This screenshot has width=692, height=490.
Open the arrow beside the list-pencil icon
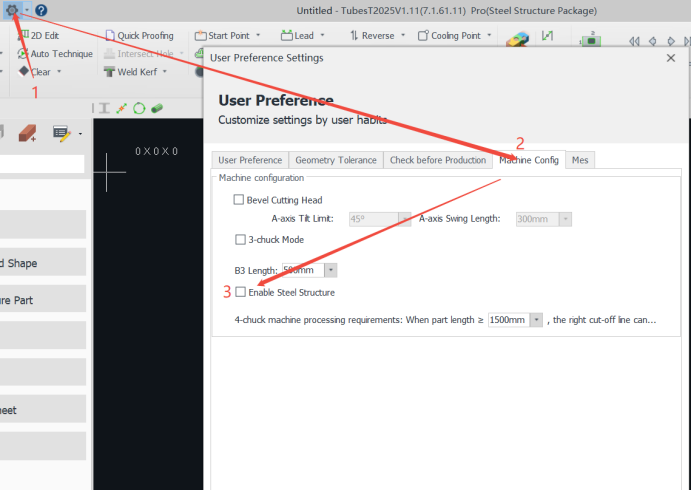point(80,133)
